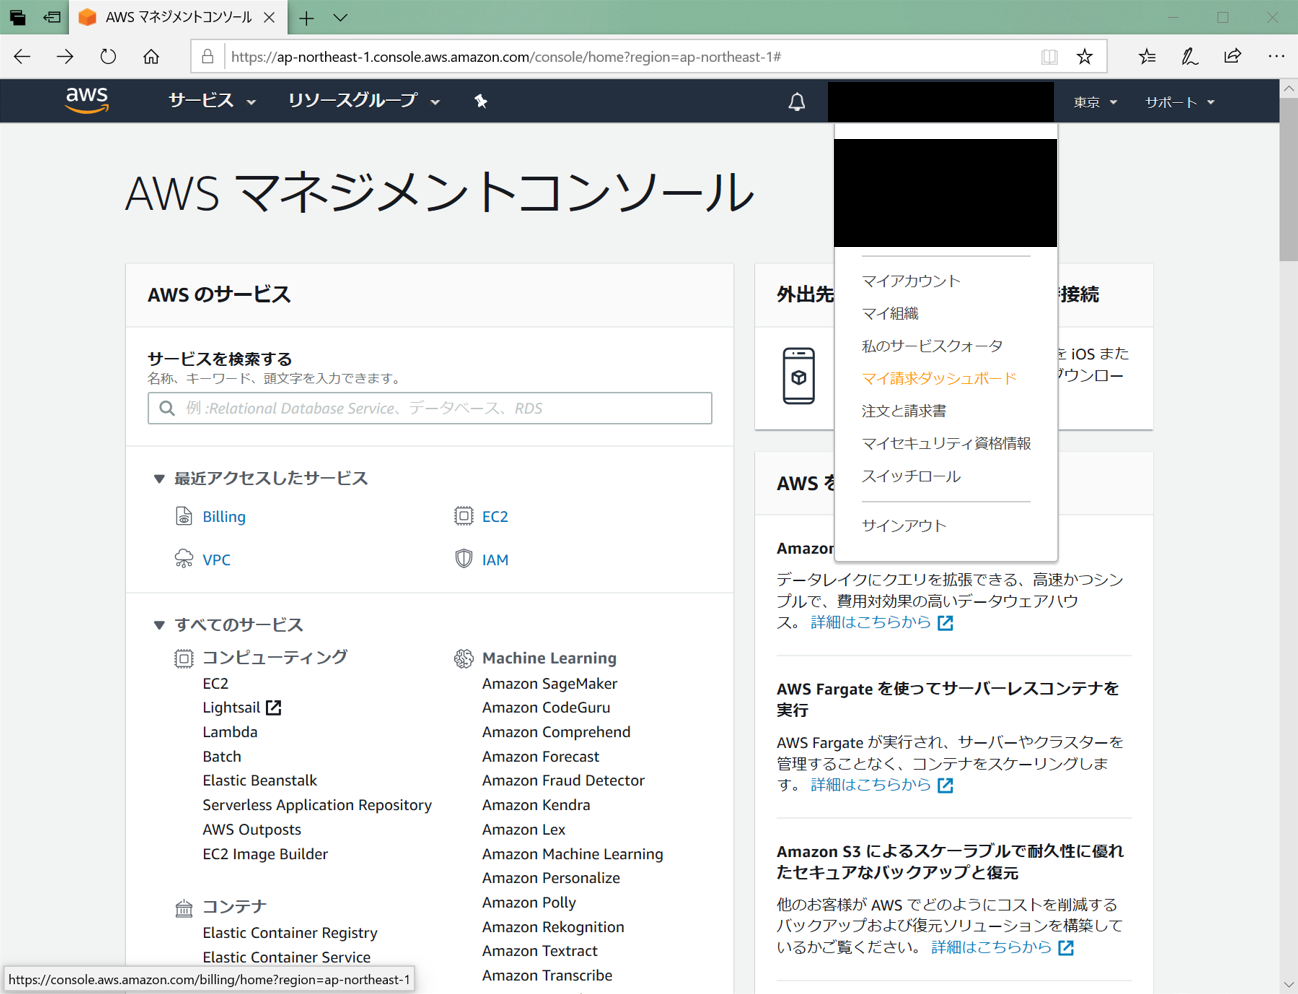Screen dimensions: 1298x994
Task: Open the リソースグループ dropdown
Action: pyautogui.click(x=364, y=101)
